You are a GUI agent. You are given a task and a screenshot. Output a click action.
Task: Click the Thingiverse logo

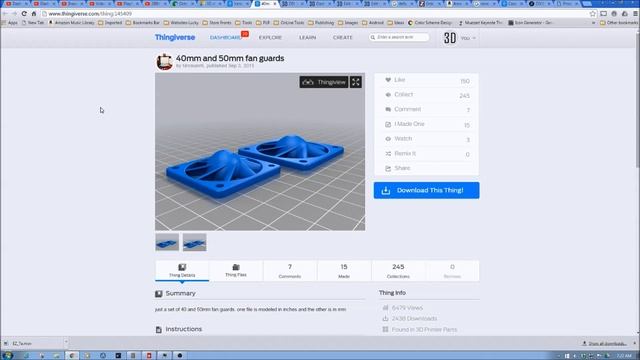[x=175, y=37]
